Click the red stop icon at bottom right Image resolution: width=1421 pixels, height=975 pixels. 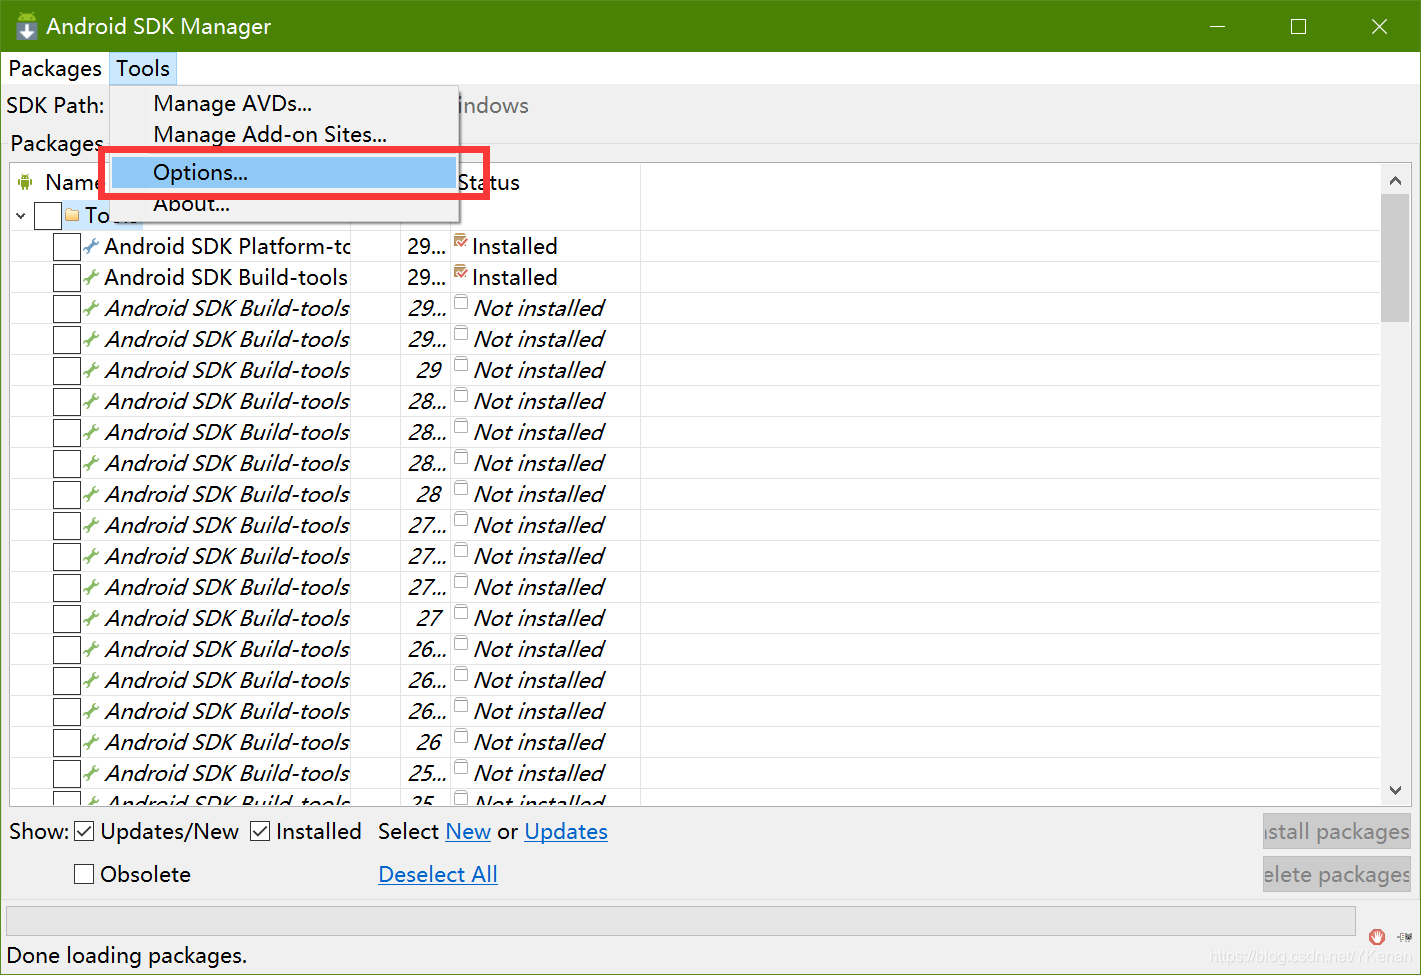click(x=1377, y=937)
